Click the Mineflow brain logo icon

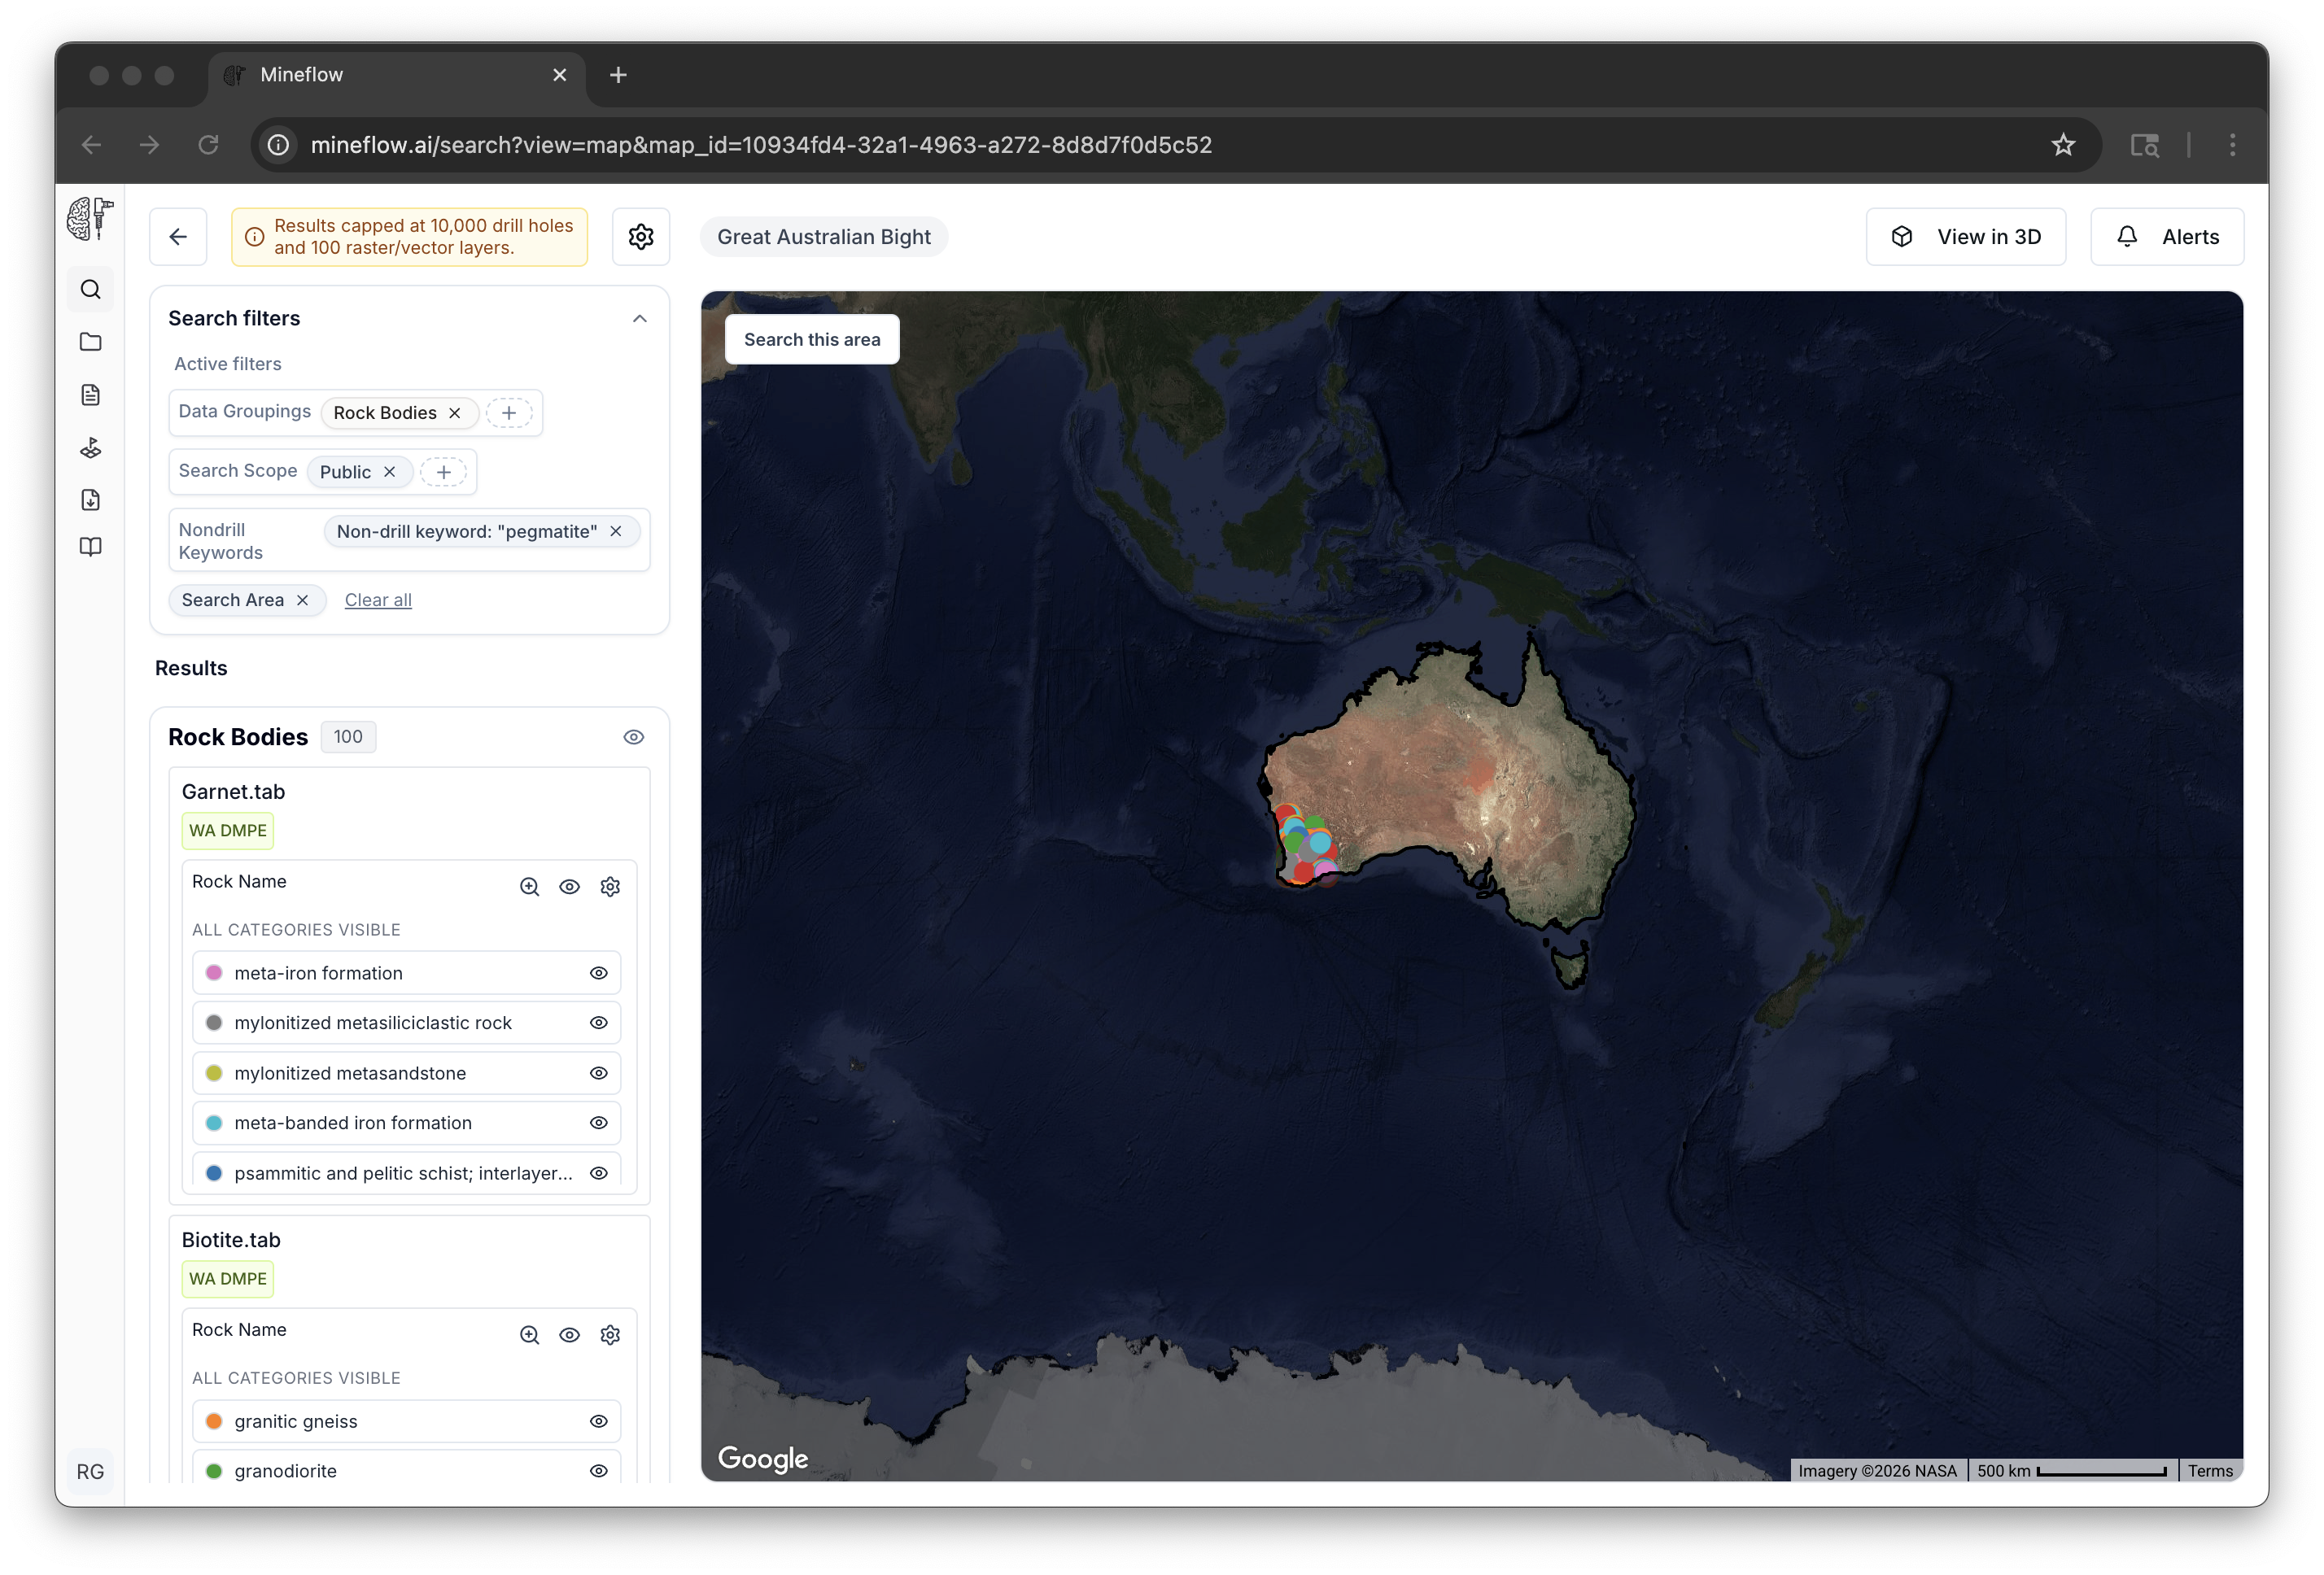coord(90,218)
